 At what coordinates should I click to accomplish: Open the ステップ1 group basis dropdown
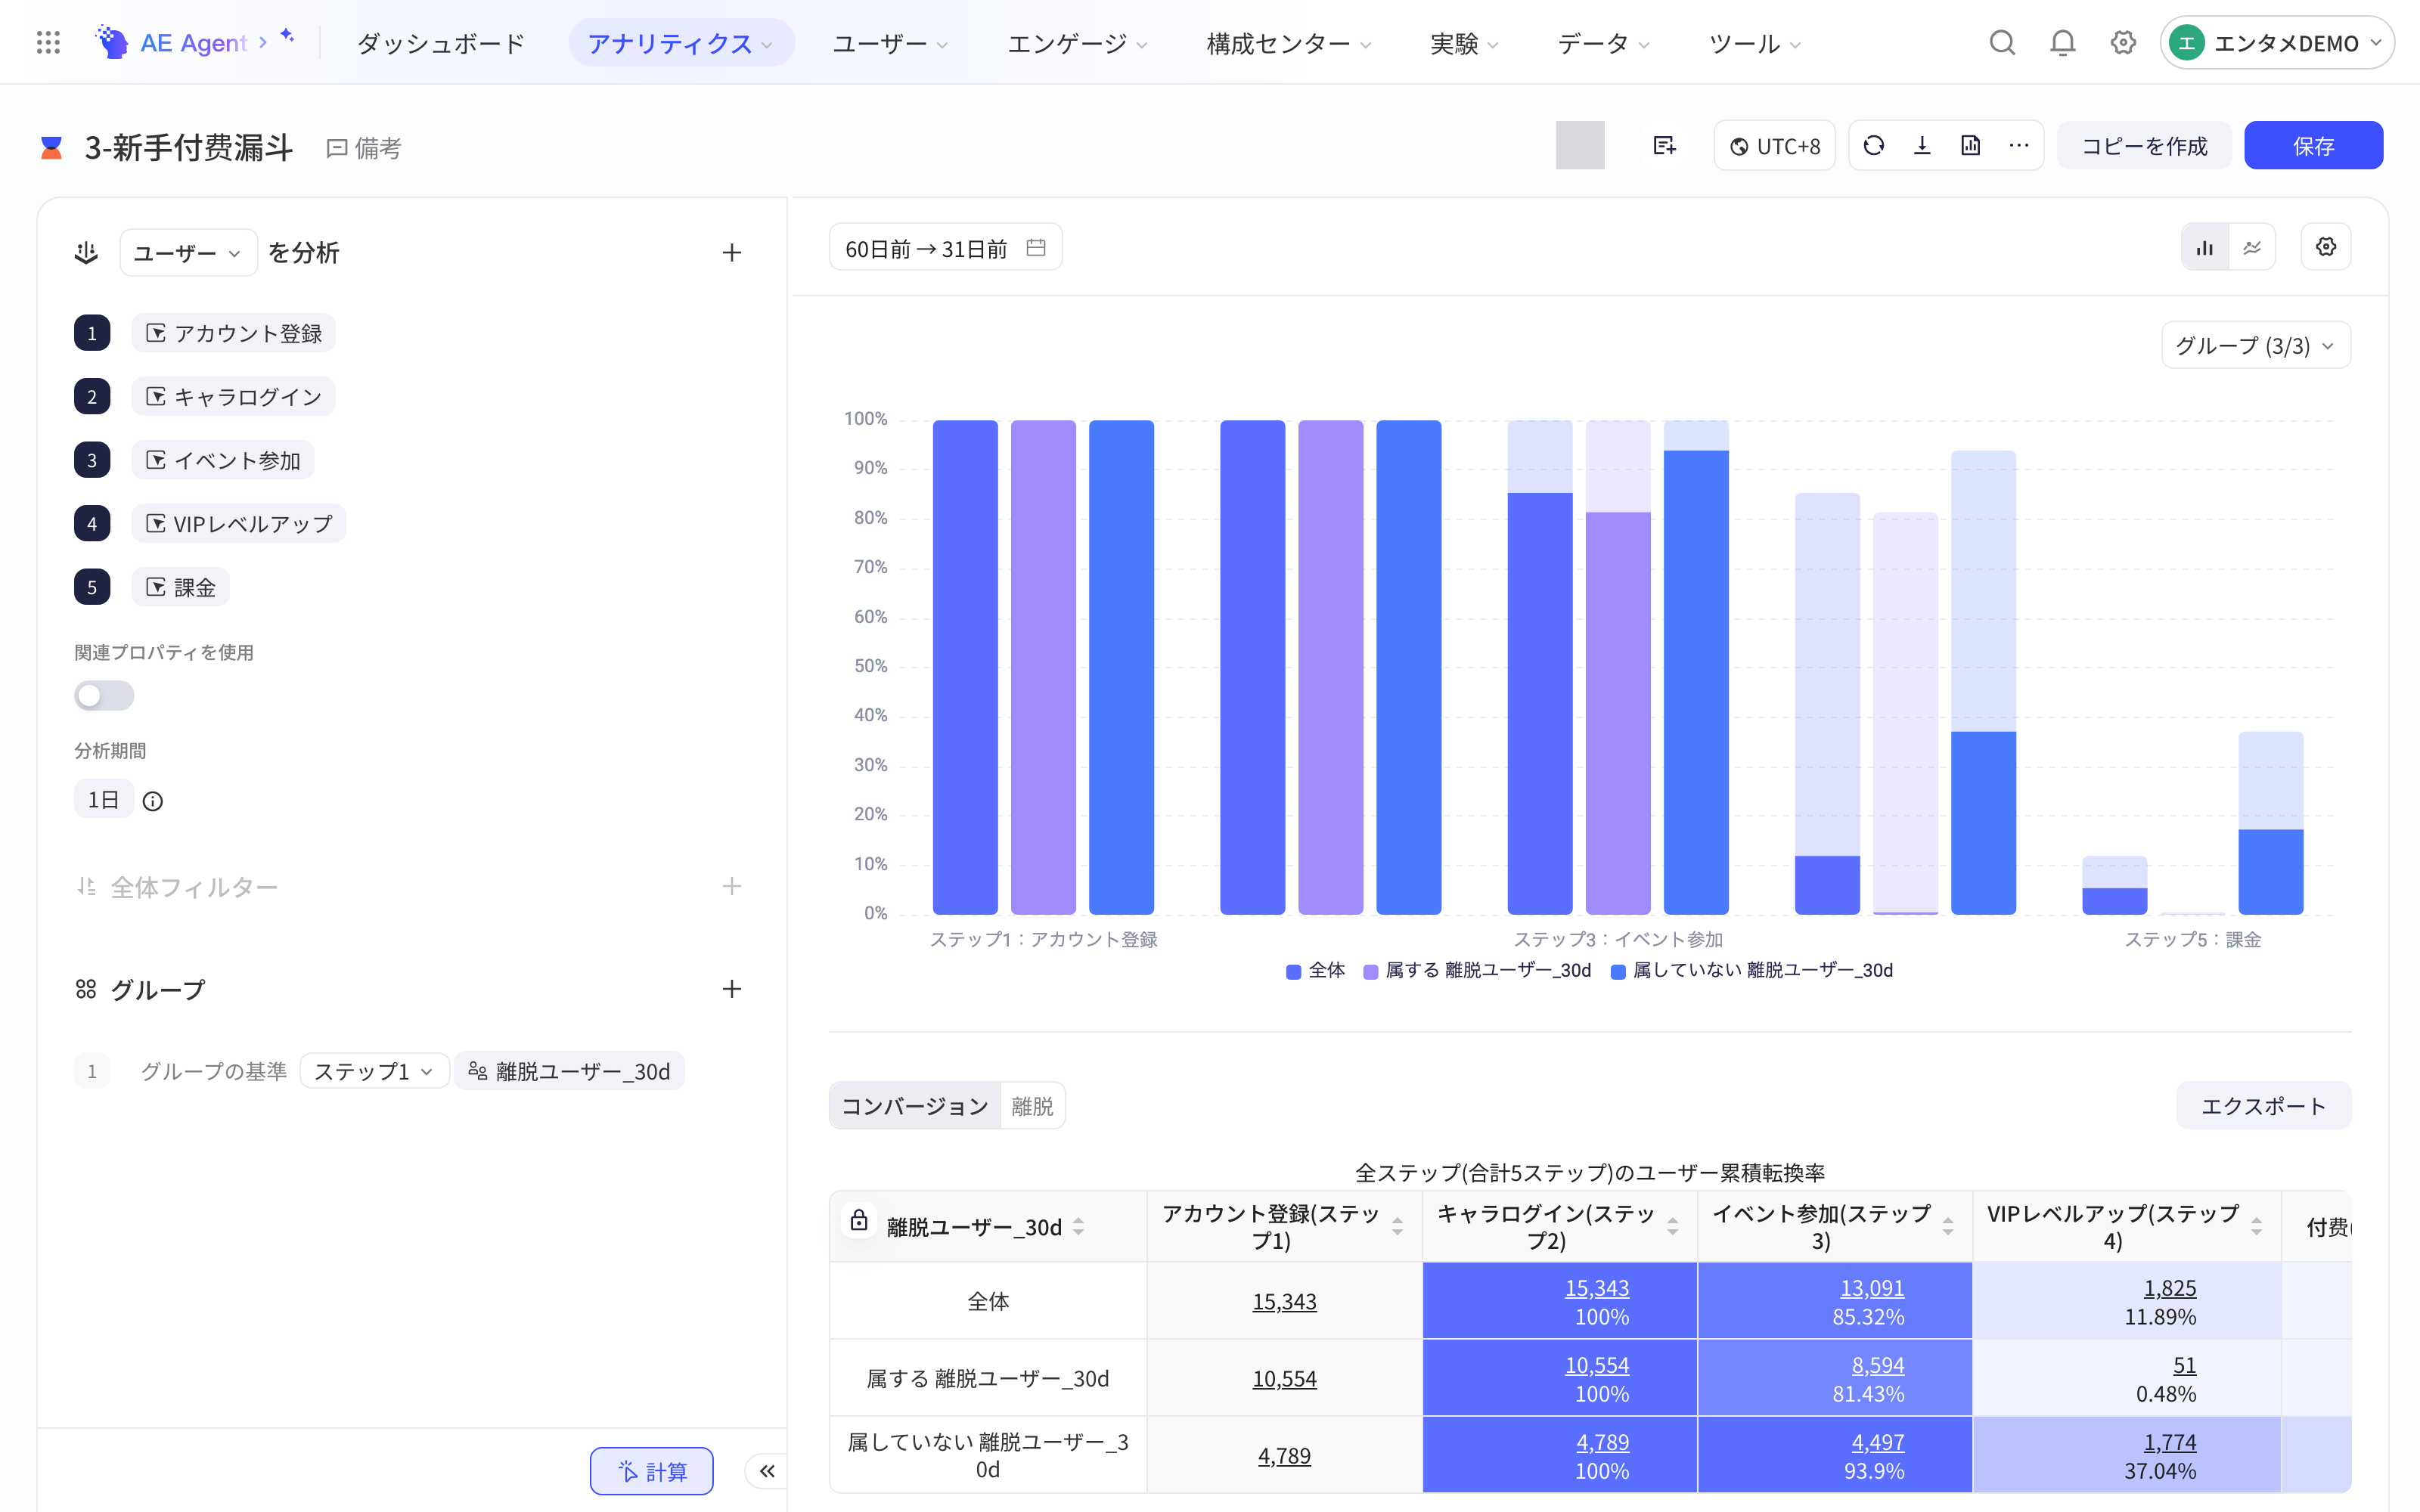pyautogui.click(x=374, y=1072)
